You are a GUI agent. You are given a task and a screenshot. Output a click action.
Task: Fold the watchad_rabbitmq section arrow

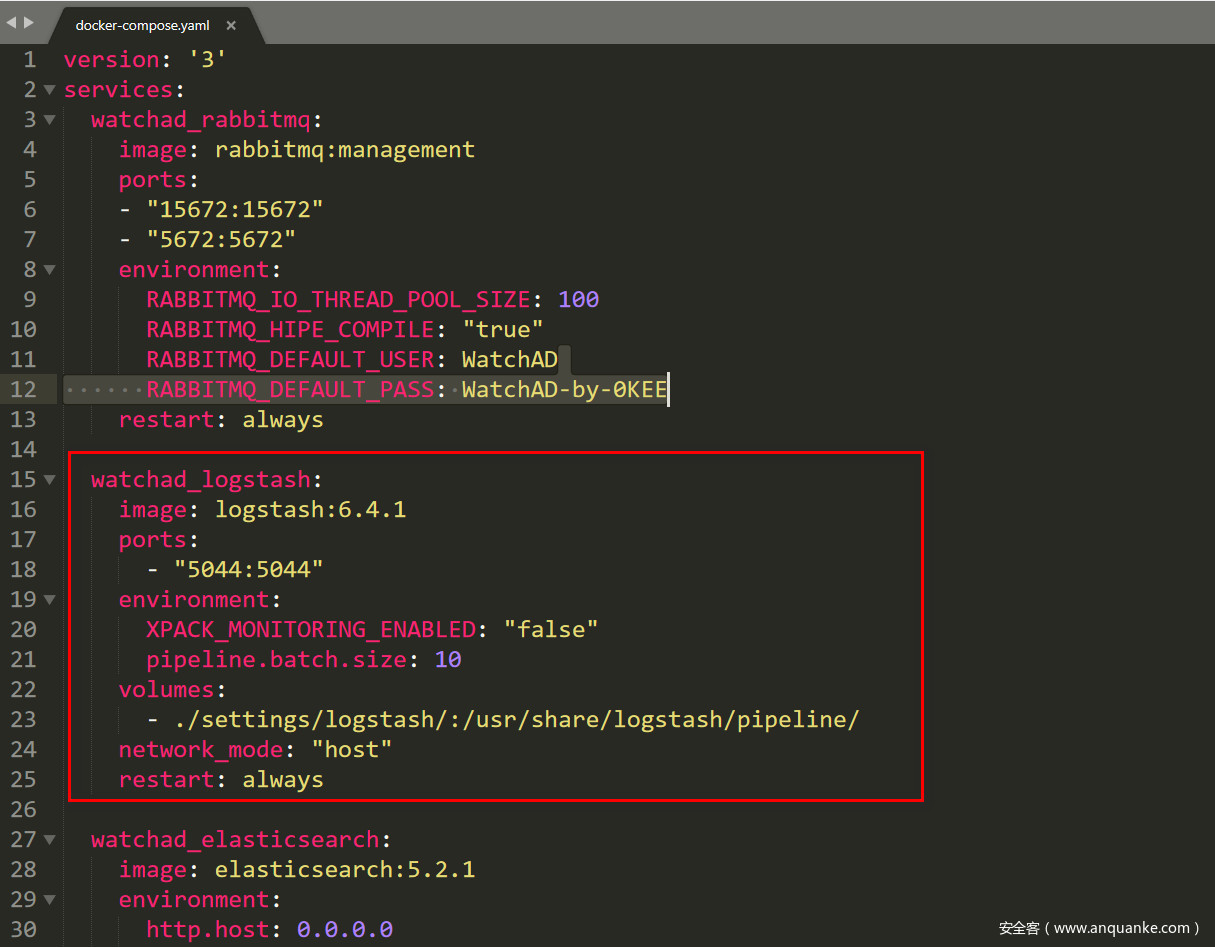pos(49,120)
